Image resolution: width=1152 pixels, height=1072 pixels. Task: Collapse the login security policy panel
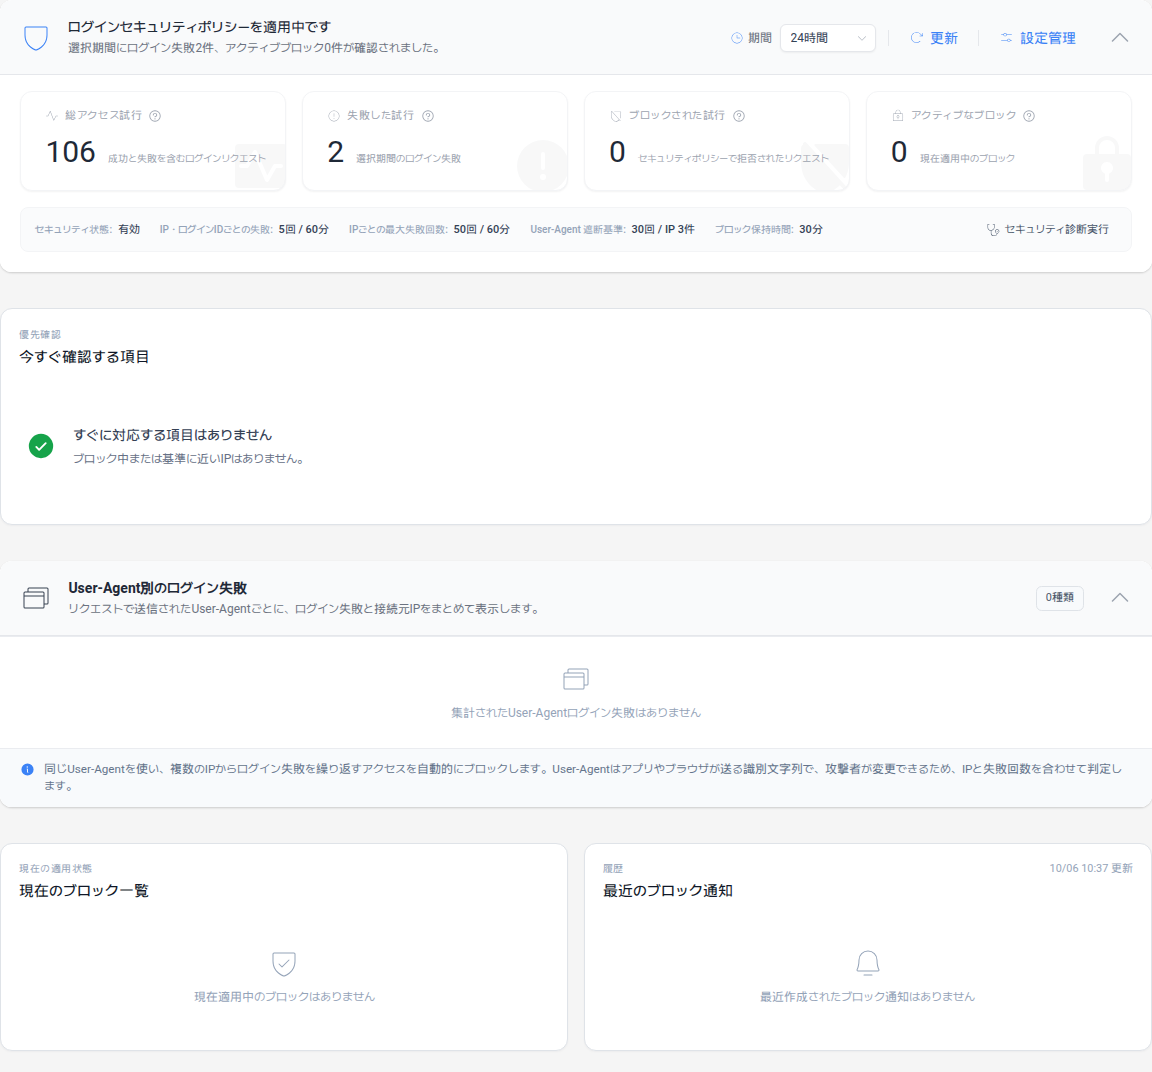pyautogui.click(x=1119, y=37)
